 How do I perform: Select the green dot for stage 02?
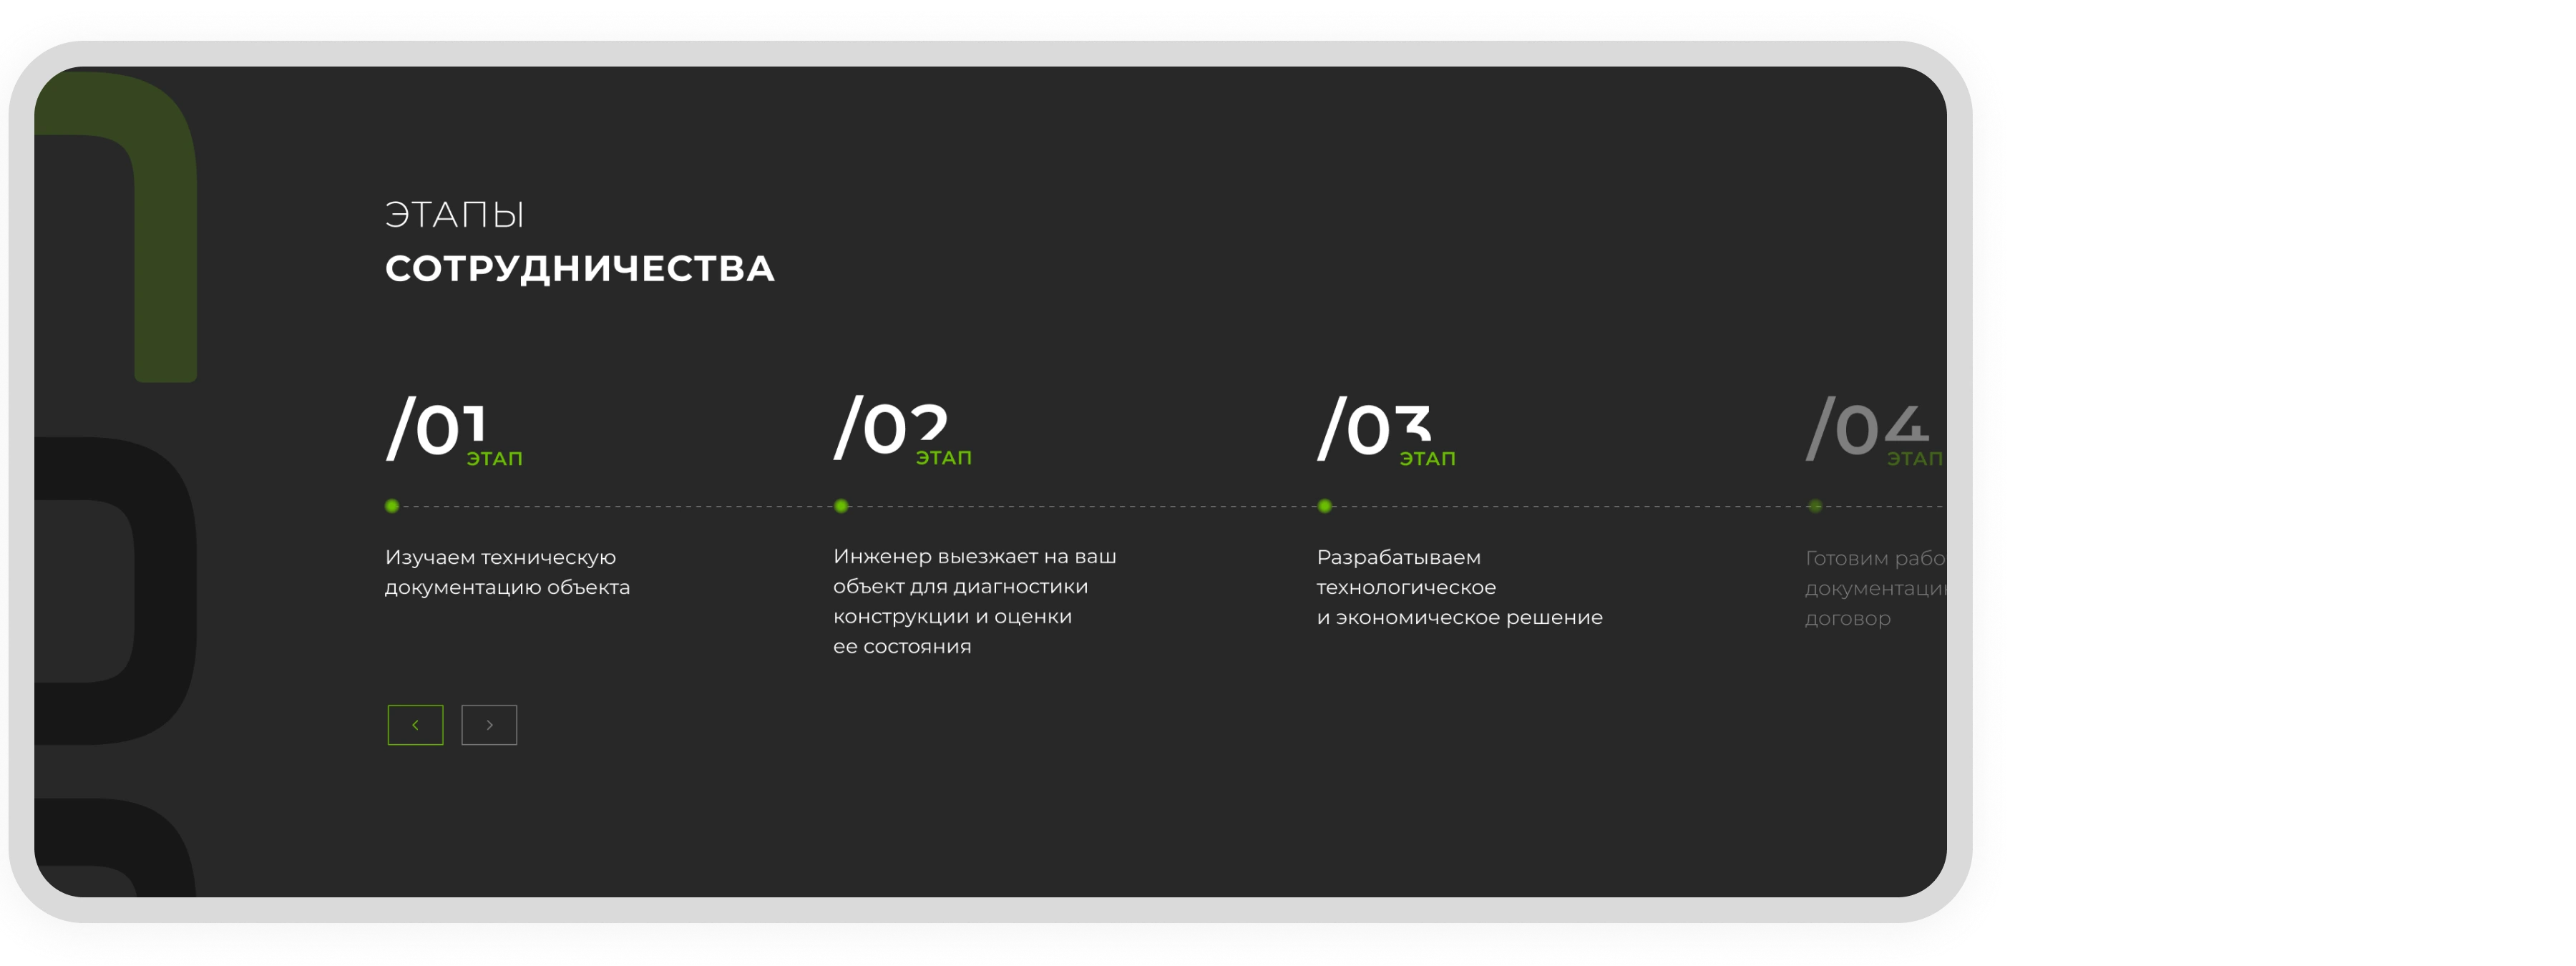click(x=841, y=506)
